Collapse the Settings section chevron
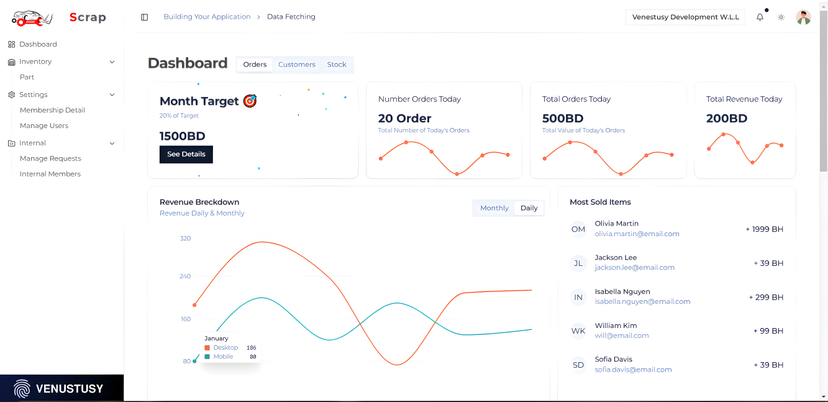The image size is (828, 402). [x=112, y=95]
